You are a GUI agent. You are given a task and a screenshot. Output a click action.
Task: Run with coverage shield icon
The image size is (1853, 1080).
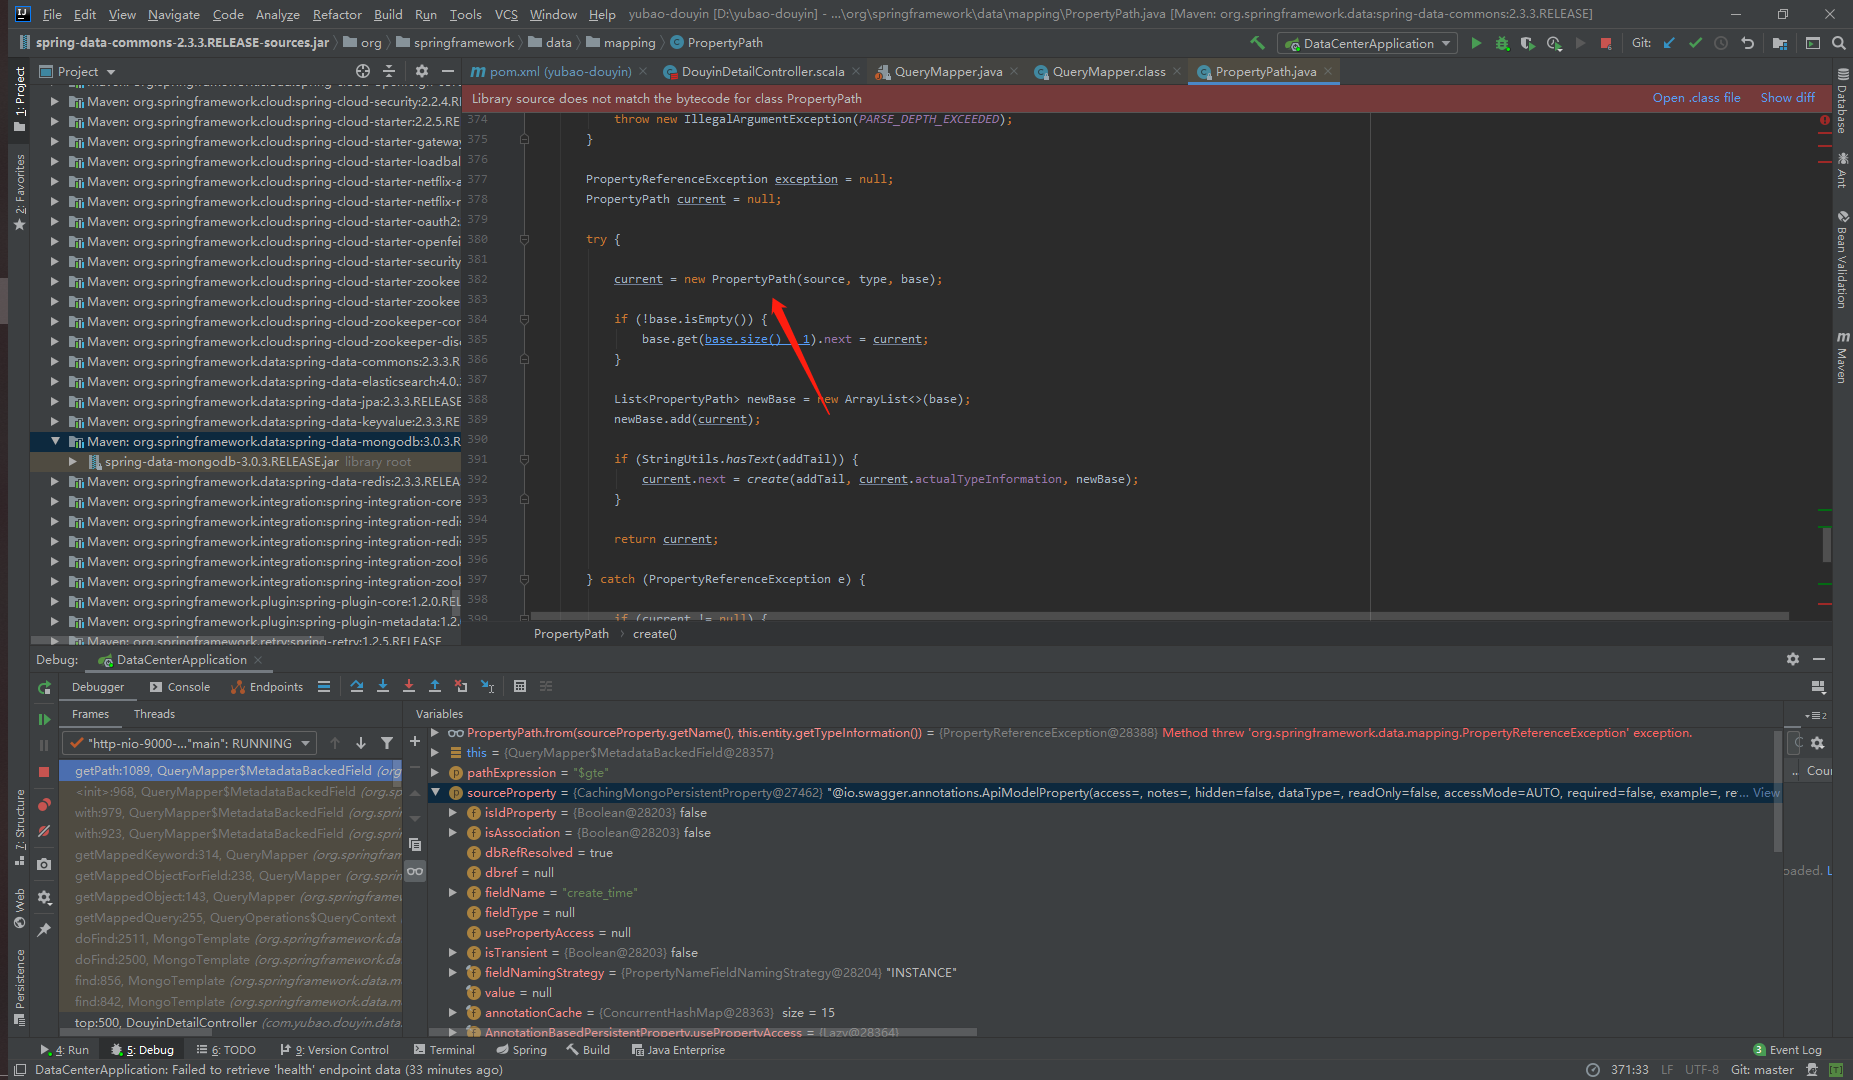(1528, 43)
